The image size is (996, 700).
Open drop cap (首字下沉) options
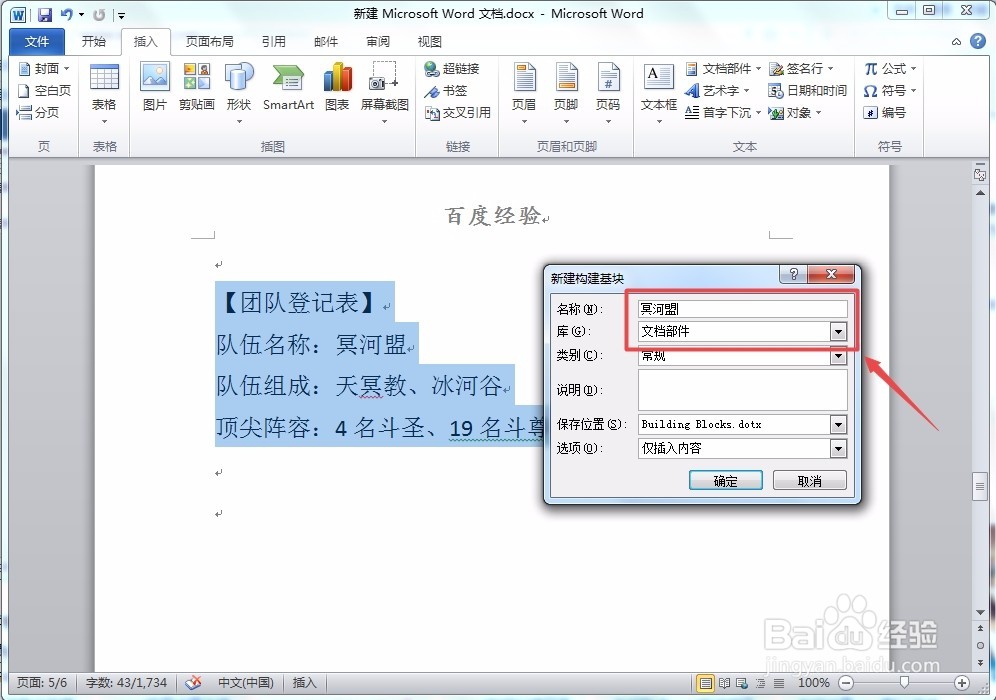click(723, 112)
